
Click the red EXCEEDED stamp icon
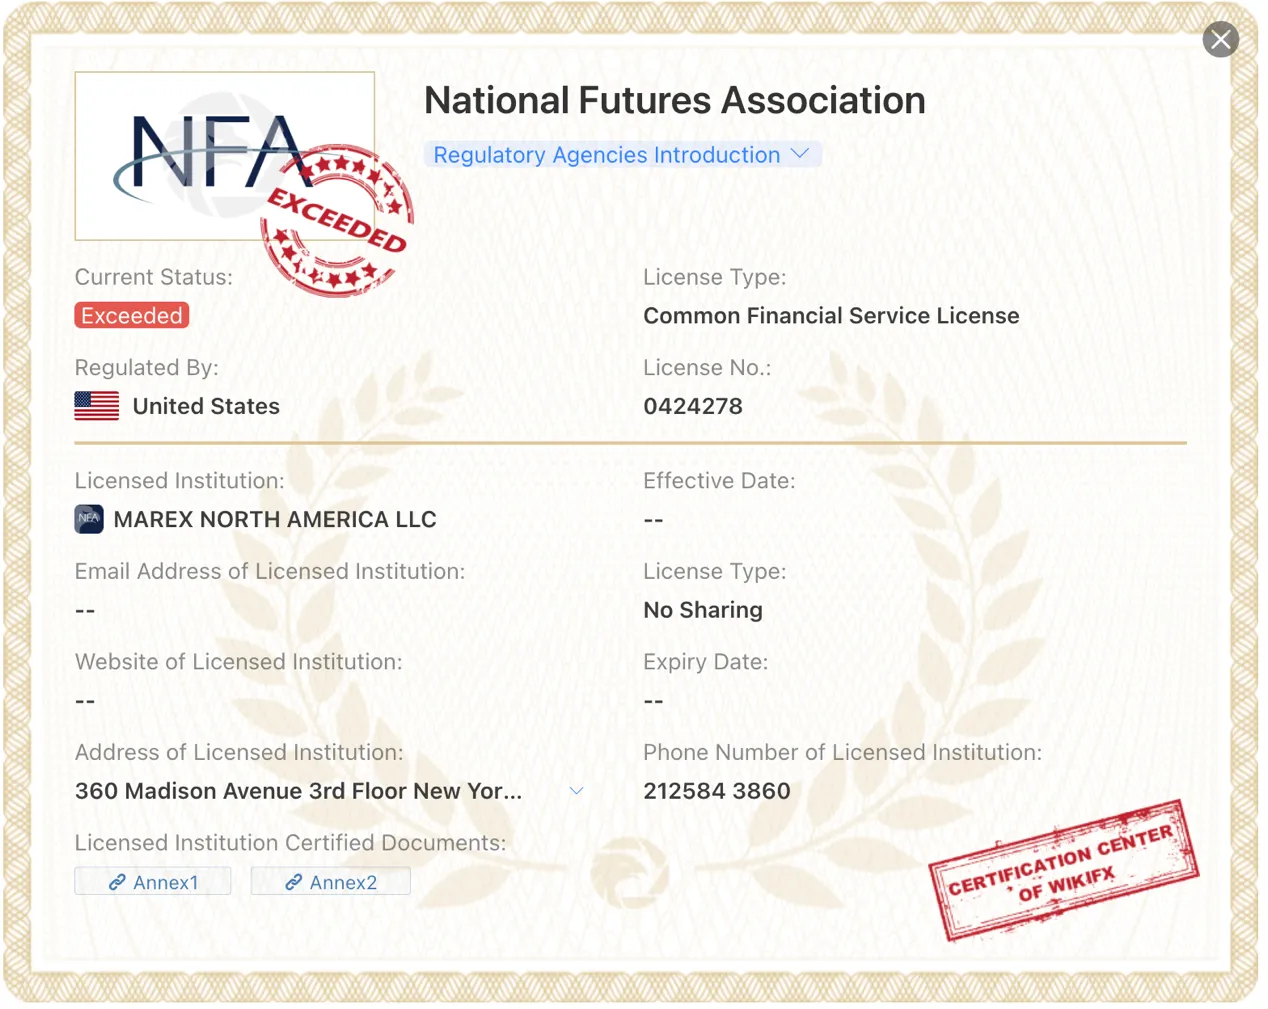pos(337,220)
